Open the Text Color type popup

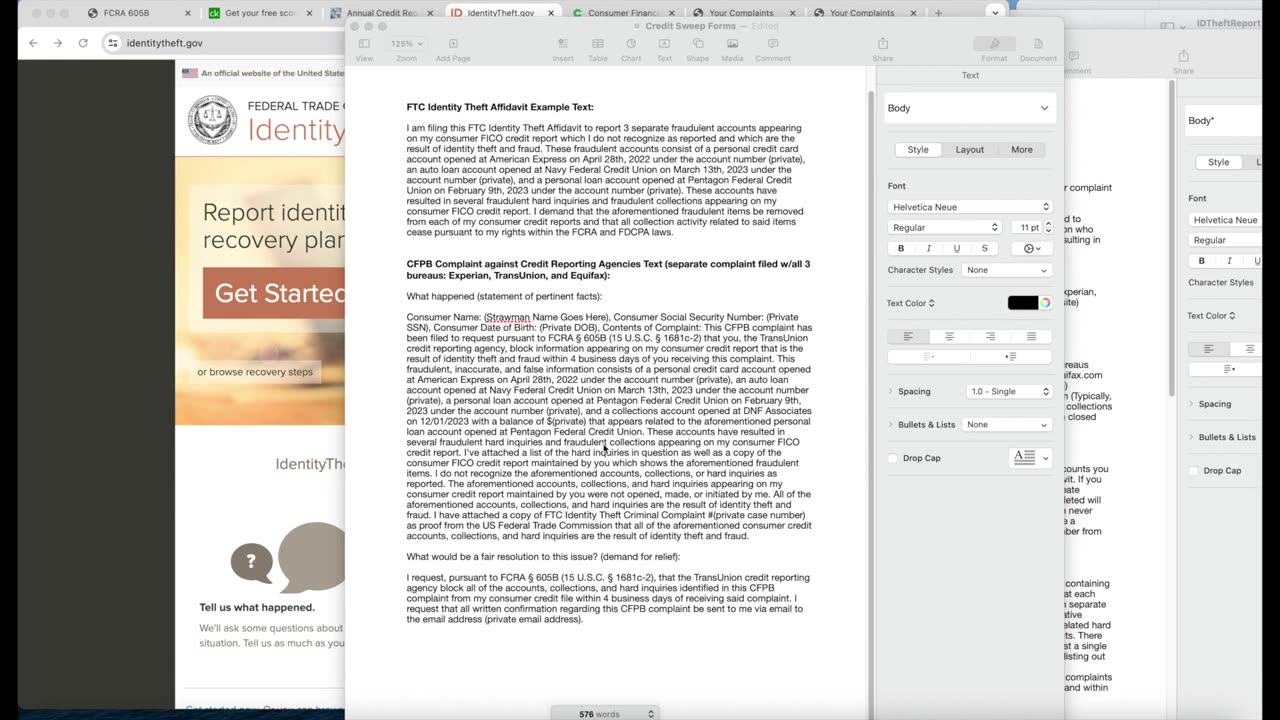[911, 303]
